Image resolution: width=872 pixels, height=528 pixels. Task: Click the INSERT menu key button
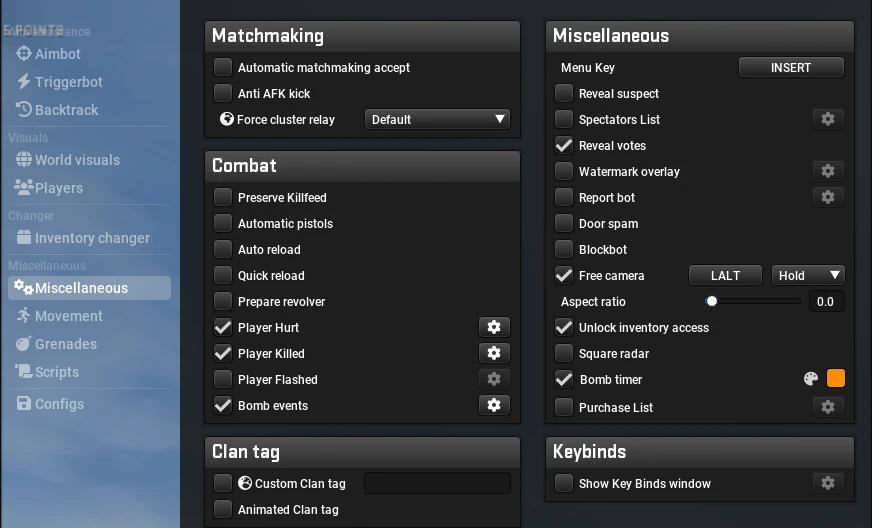(x=791, y=67)
